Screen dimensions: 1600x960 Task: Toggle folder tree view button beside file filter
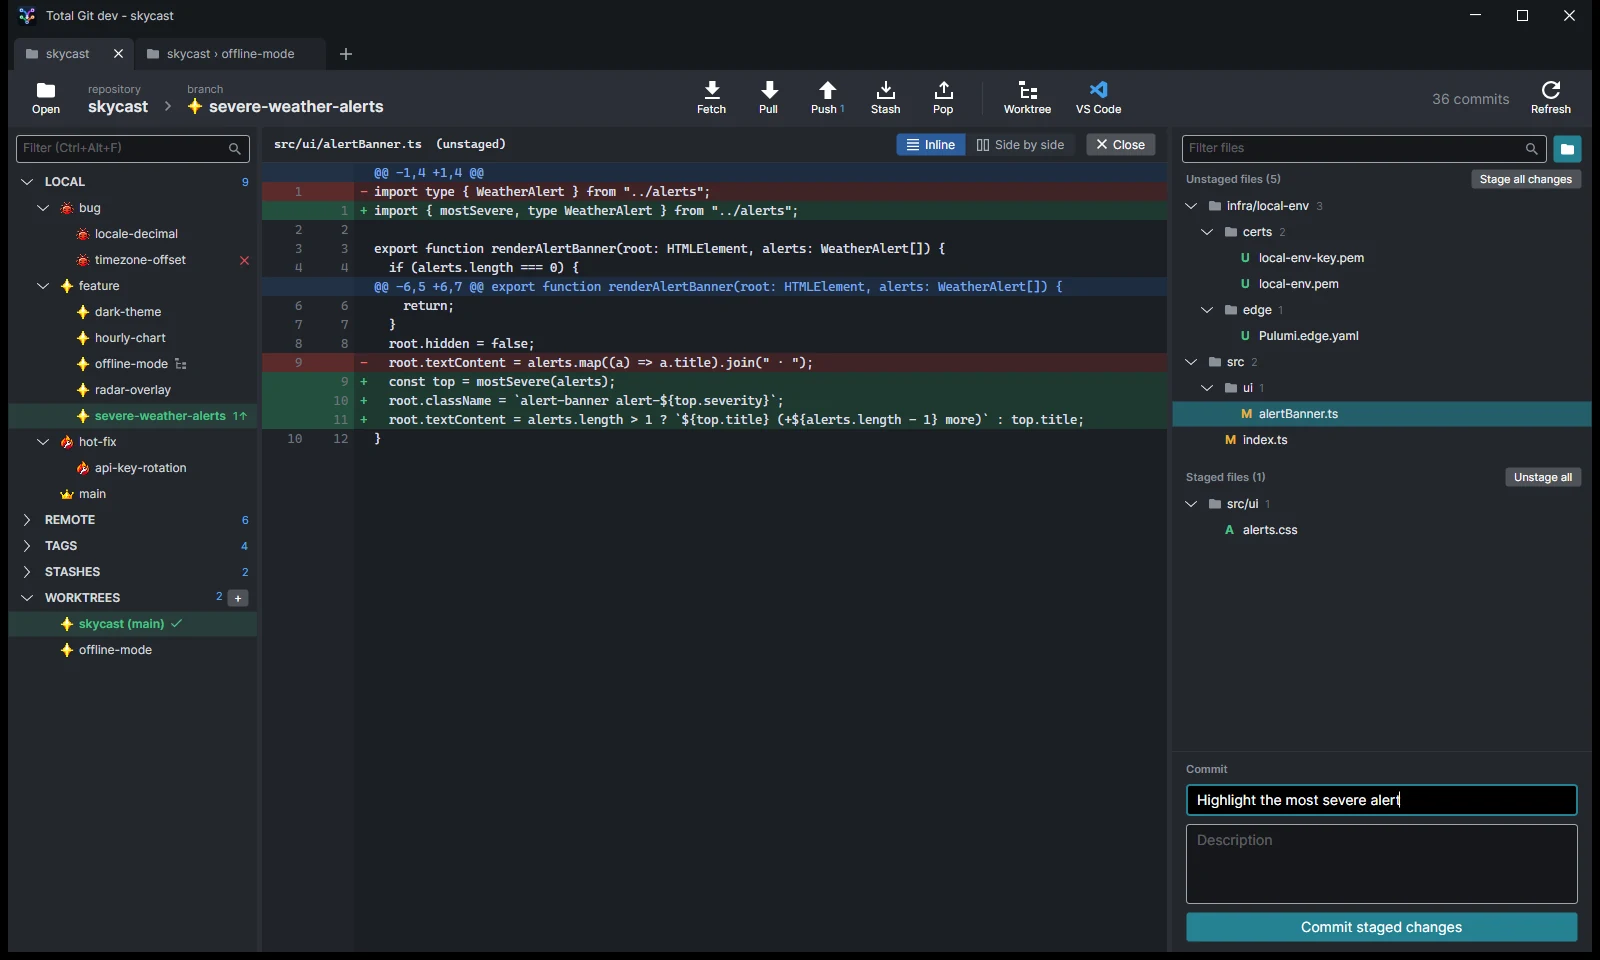tap(1567, 149)
